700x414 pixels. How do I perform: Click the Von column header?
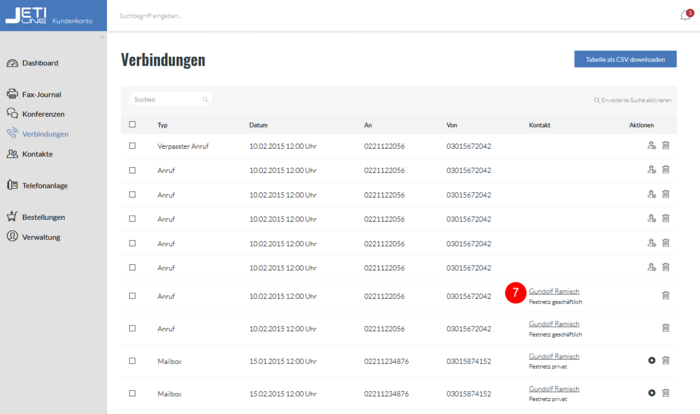pyautogui.click(x=452, y=125)
